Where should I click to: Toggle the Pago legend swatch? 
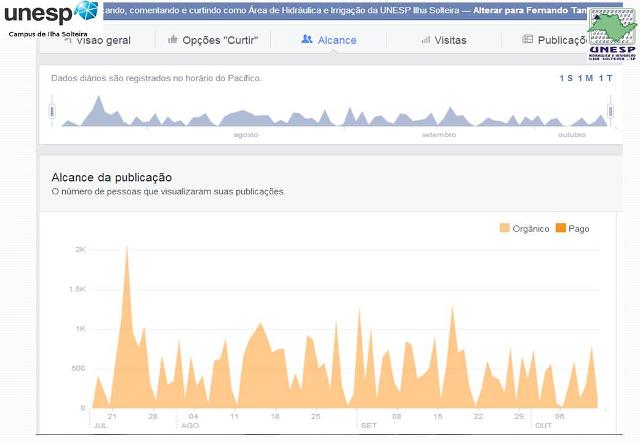[560, 229]
